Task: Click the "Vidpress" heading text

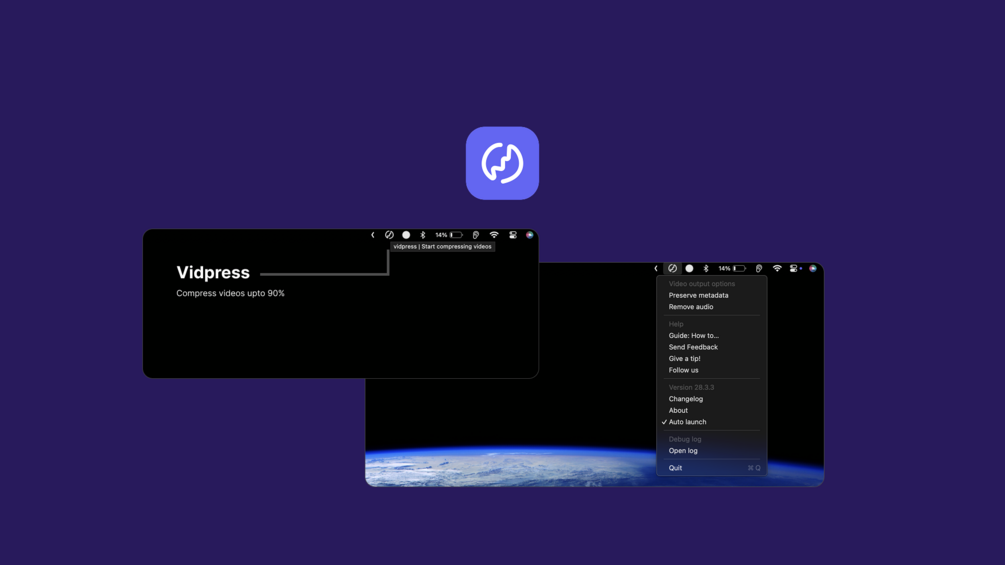Action: [x=213, y=272]
